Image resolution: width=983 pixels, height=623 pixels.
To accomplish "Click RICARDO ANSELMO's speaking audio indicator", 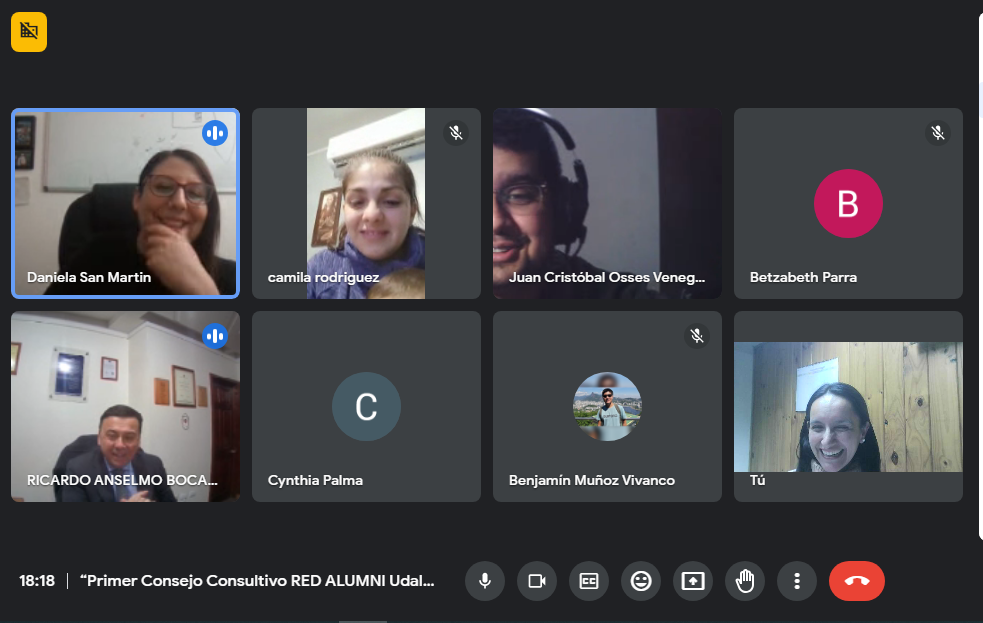I will click(215, 336).
